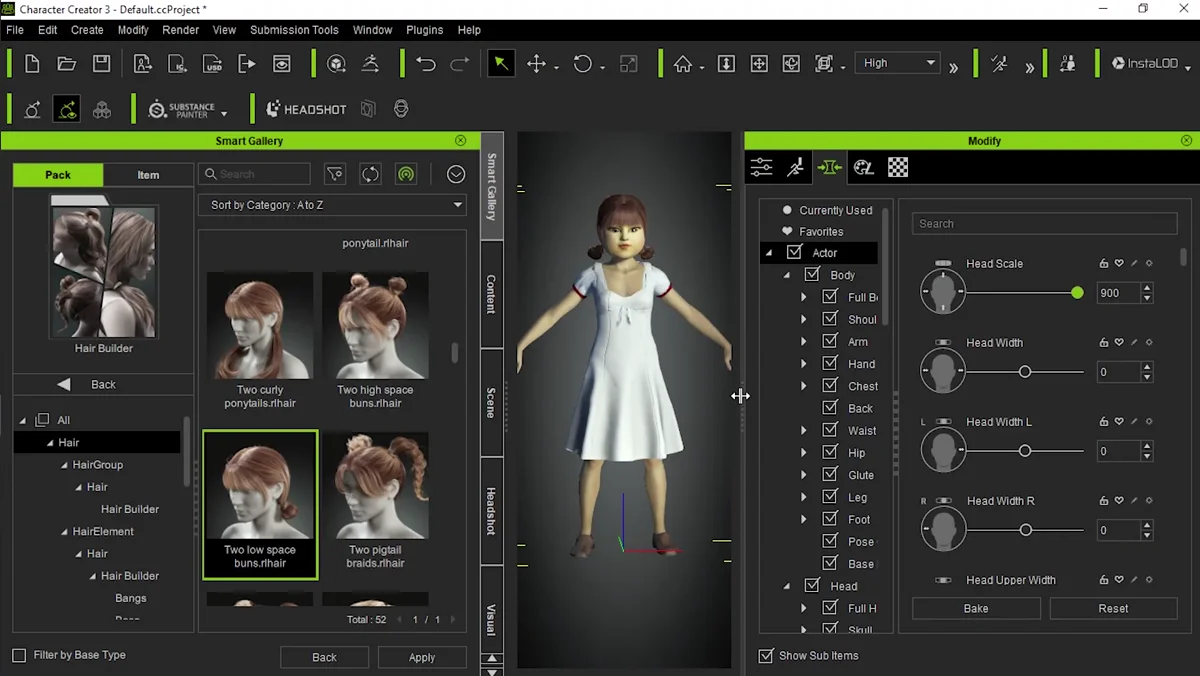Screen dimensions: 1200x676
Task: Select the Move tool
Action: [536, 64]
